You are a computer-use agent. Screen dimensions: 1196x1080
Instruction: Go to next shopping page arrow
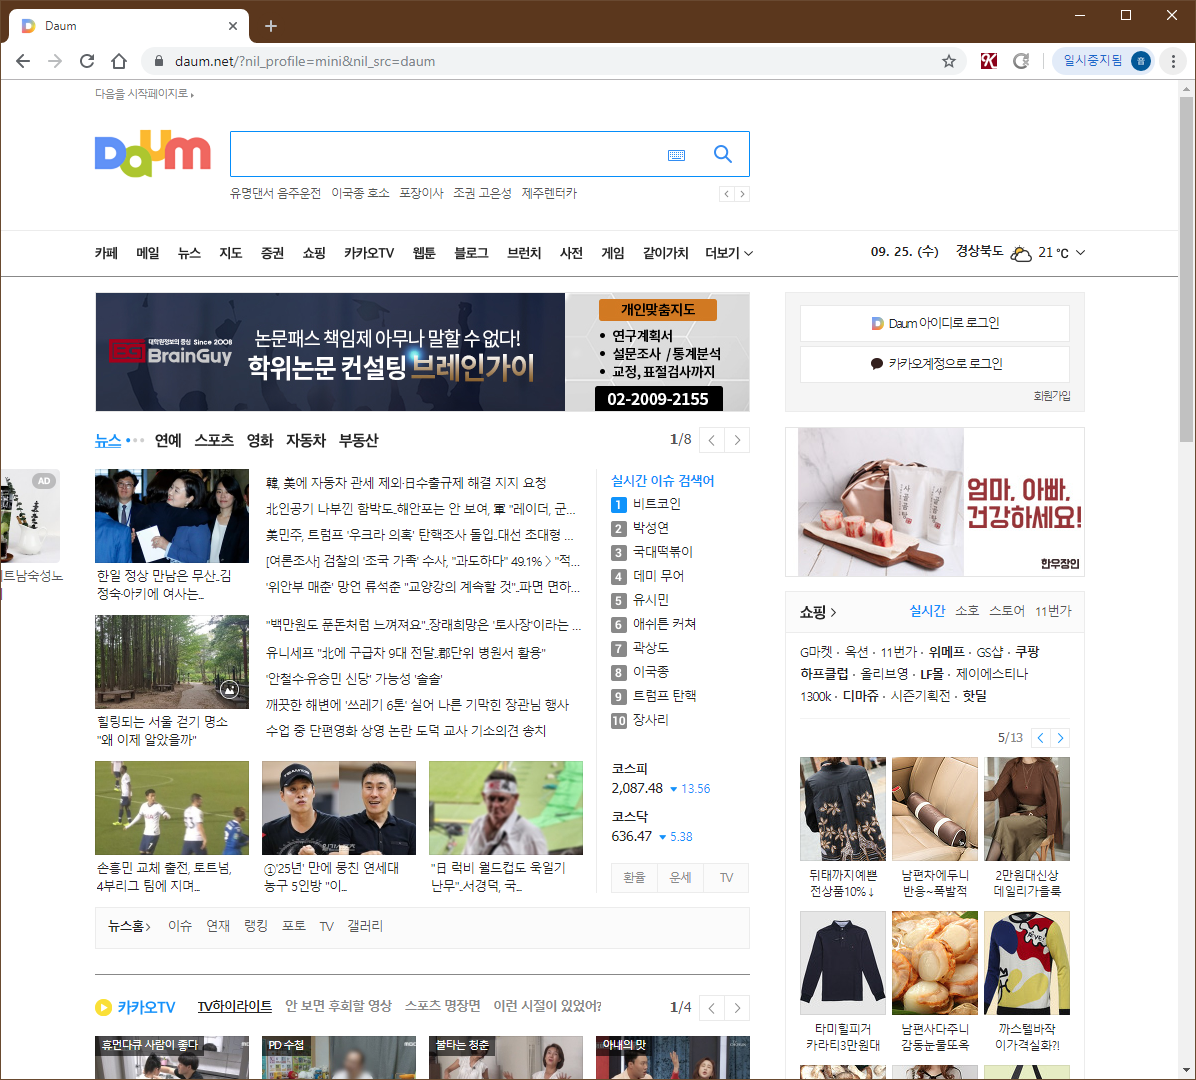[1060, 738]
